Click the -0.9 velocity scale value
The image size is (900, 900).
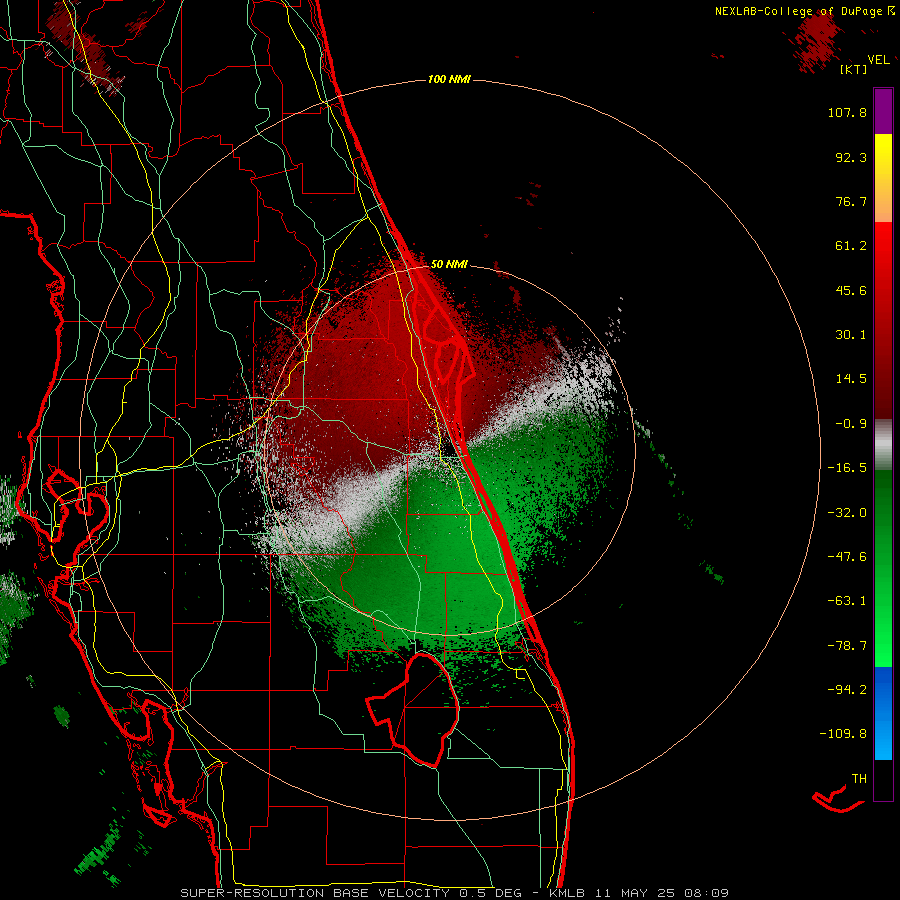point(851,424)
